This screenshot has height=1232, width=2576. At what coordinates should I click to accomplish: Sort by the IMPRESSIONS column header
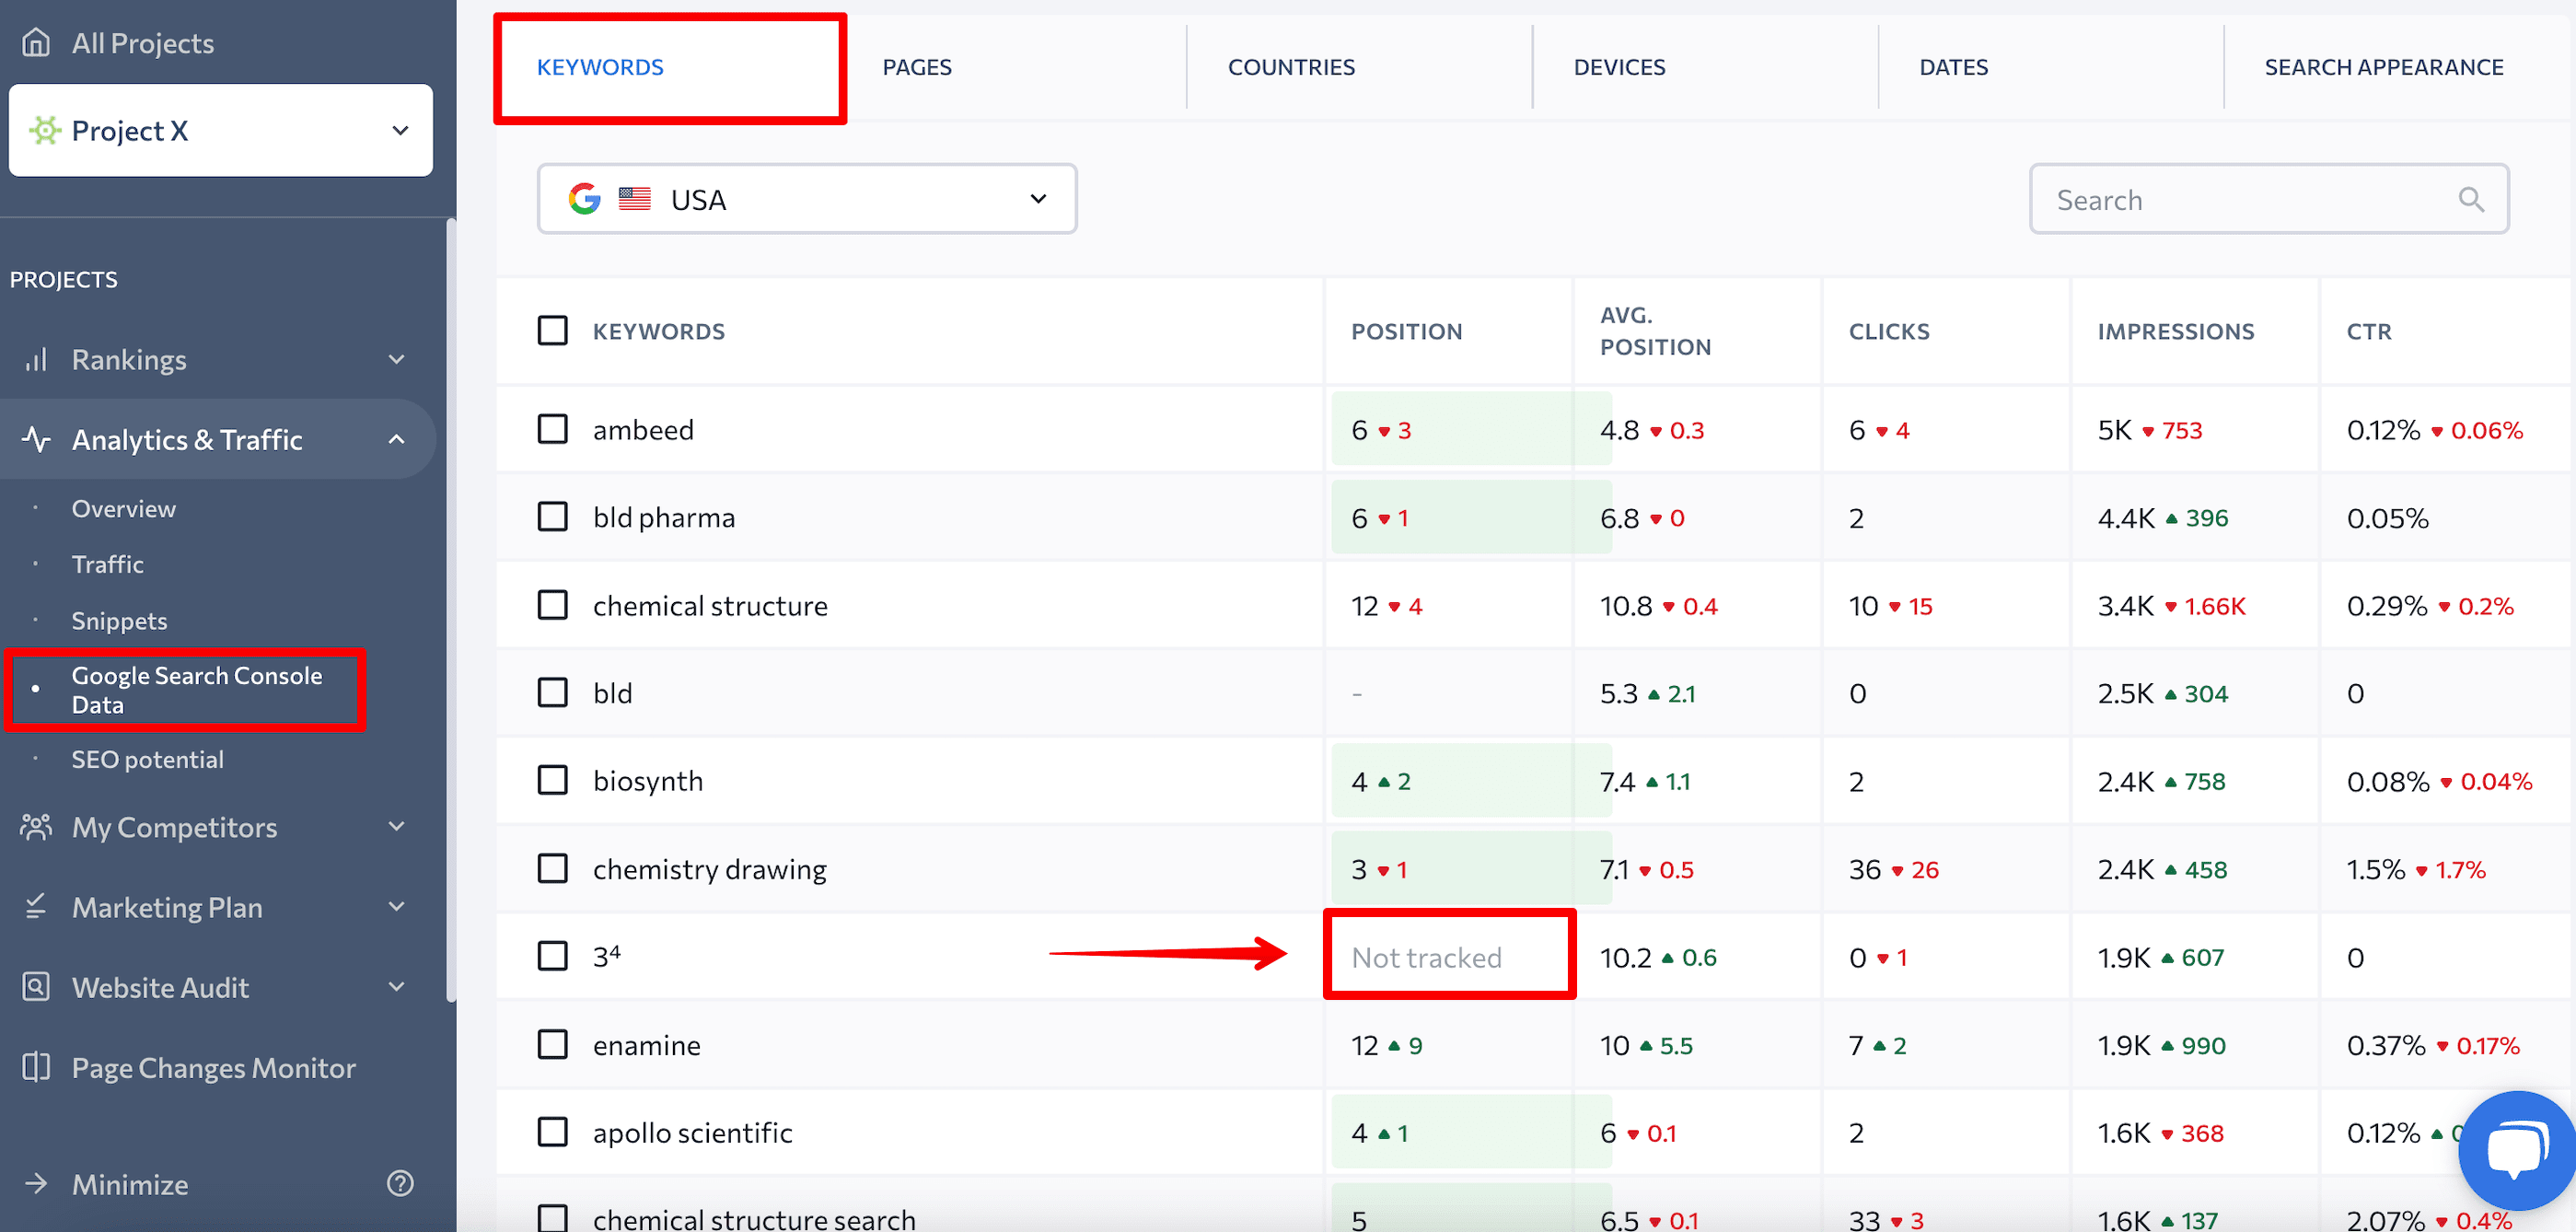(2175, 331)
